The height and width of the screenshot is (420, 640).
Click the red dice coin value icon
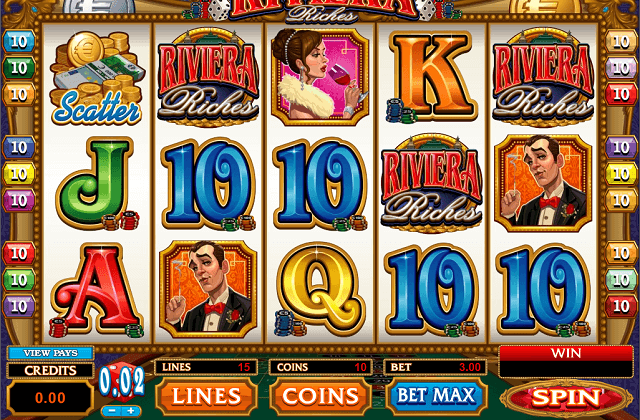click(x=121, y=383)
